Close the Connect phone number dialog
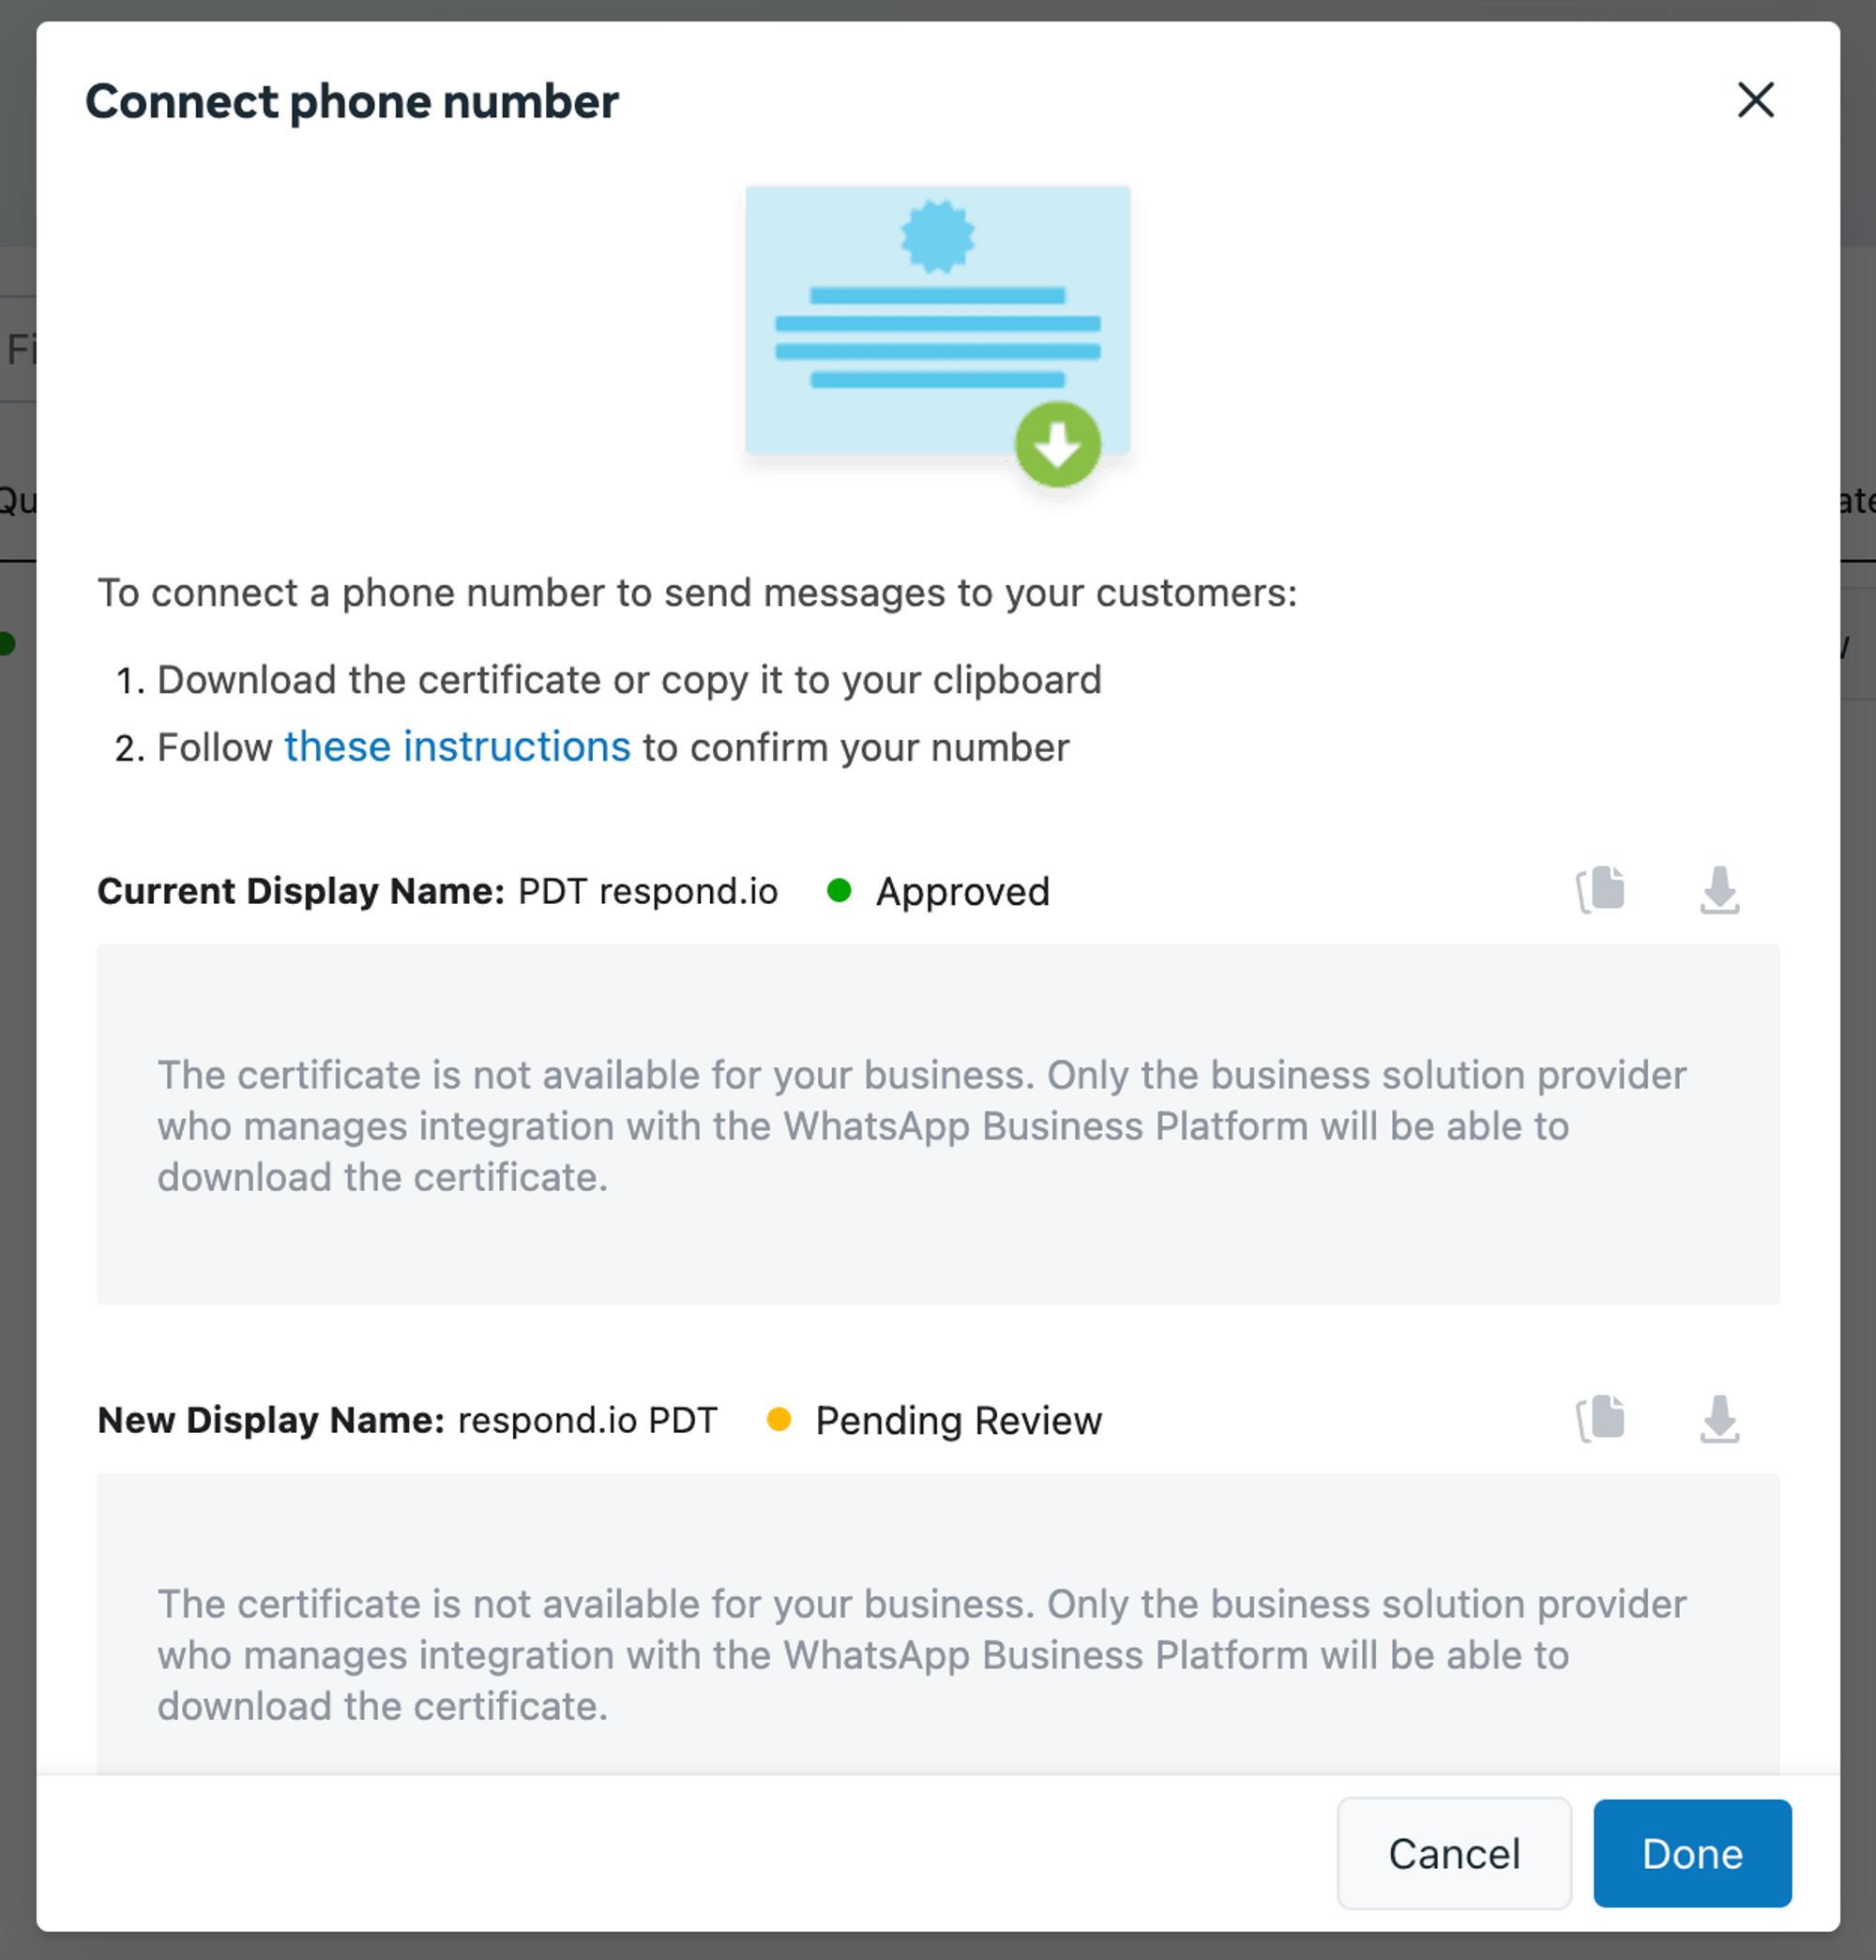The image size is (1876, 1960). (1755, 100)
